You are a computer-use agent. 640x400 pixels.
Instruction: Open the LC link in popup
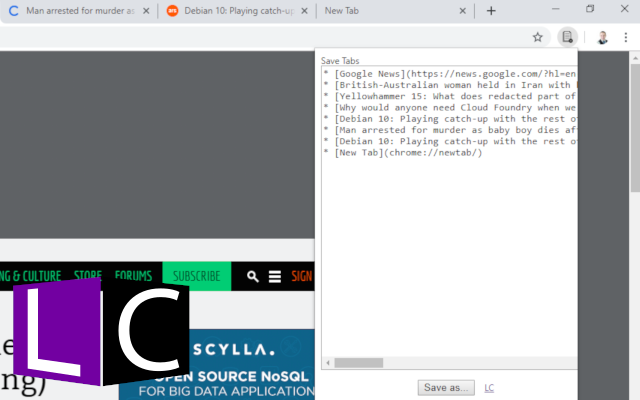(x=489, y=387)
